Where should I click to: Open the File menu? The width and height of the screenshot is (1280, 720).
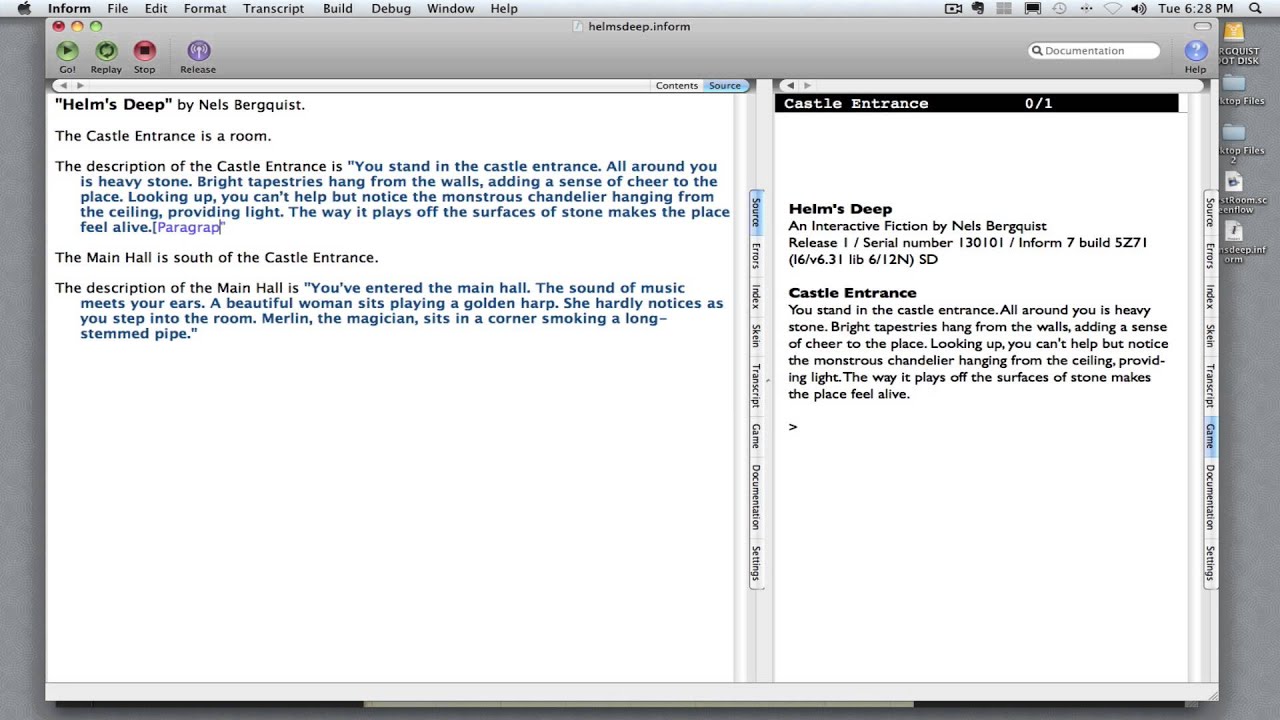[118, 8]
